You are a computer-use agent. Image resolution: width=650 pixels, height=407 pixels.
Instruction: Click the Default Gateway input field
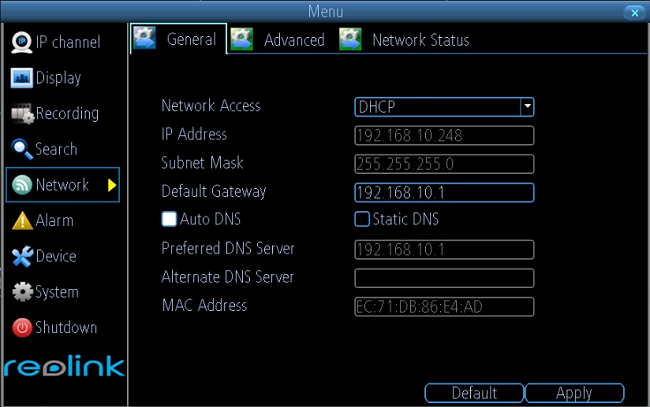coord(444,193)
